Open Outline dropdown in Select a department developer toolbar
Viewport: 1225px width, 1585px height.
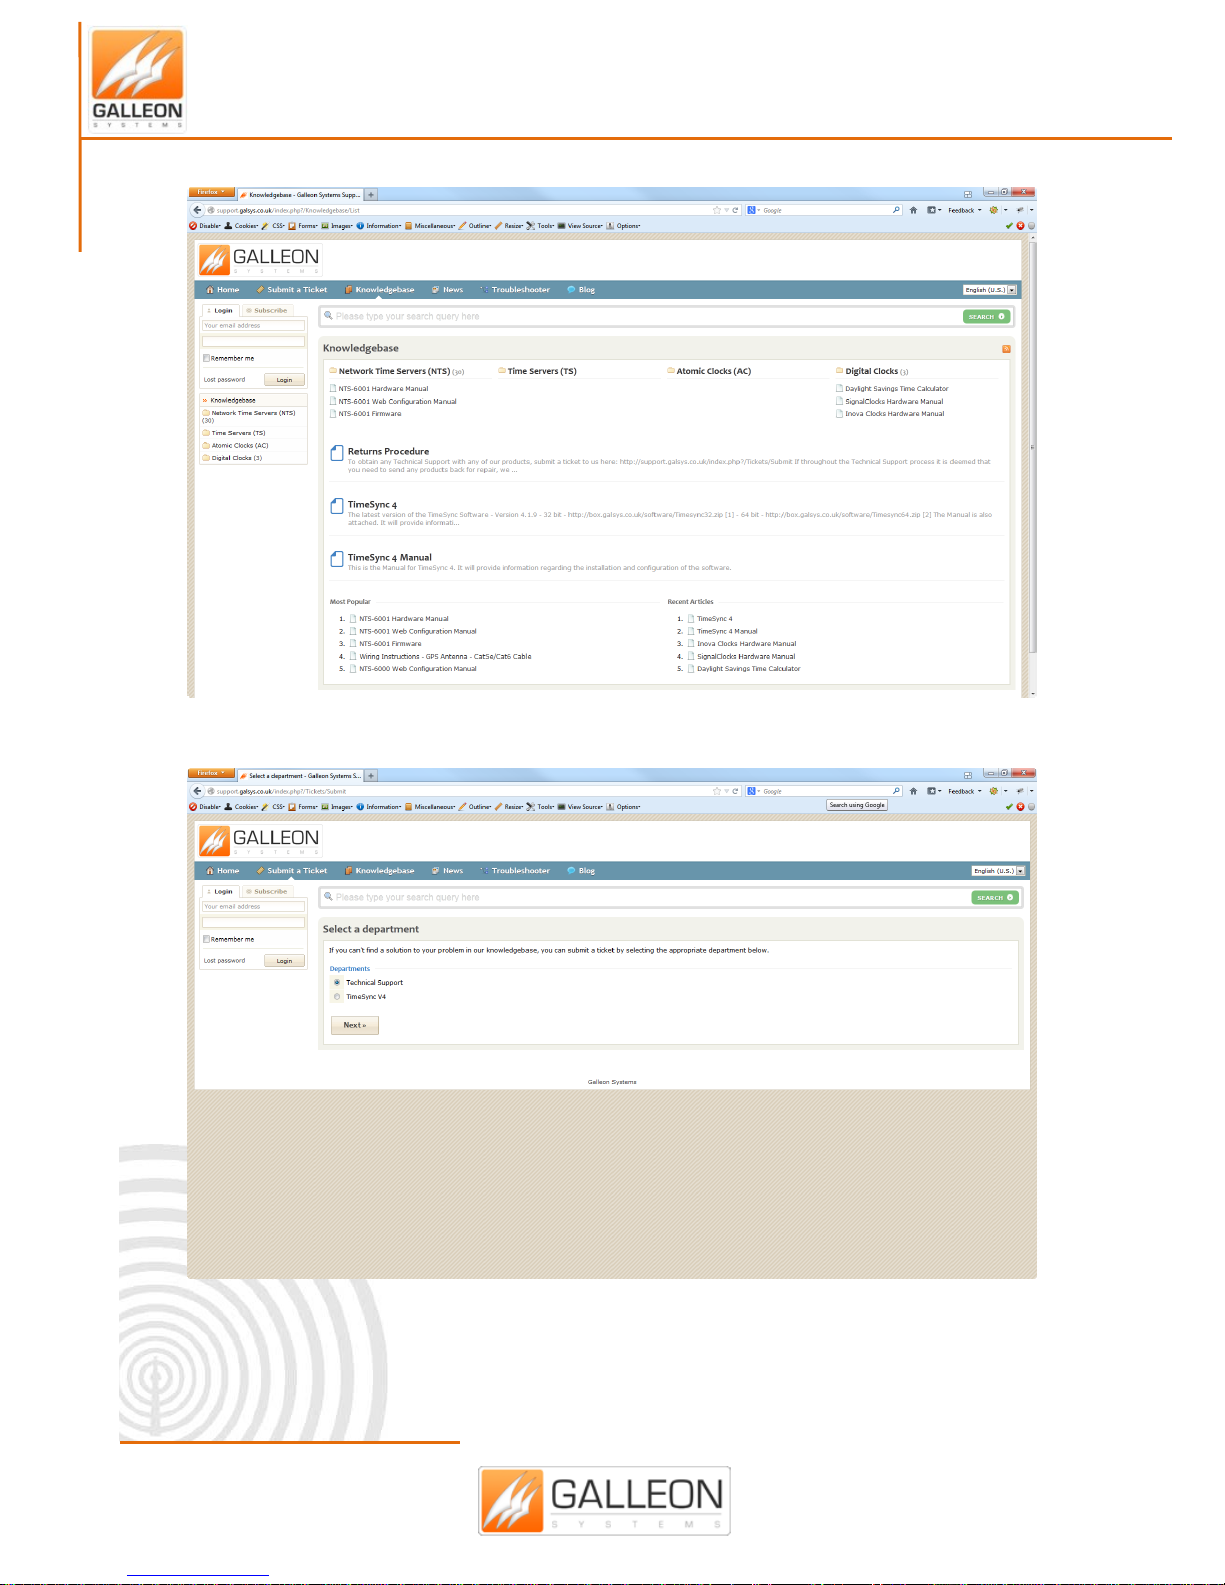pos(475,807)
